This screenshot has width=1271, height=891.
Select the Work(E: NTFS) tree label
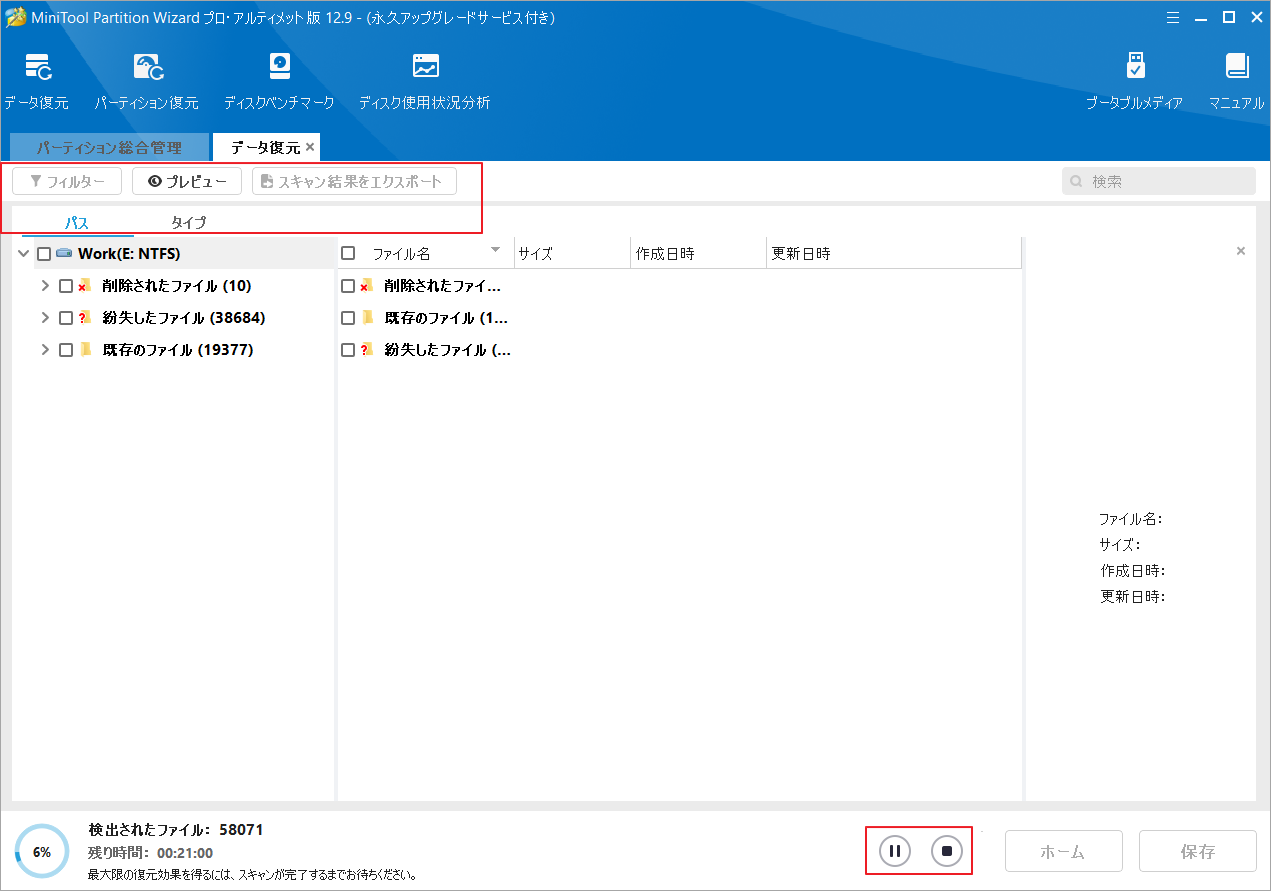[x=129, y=254]
